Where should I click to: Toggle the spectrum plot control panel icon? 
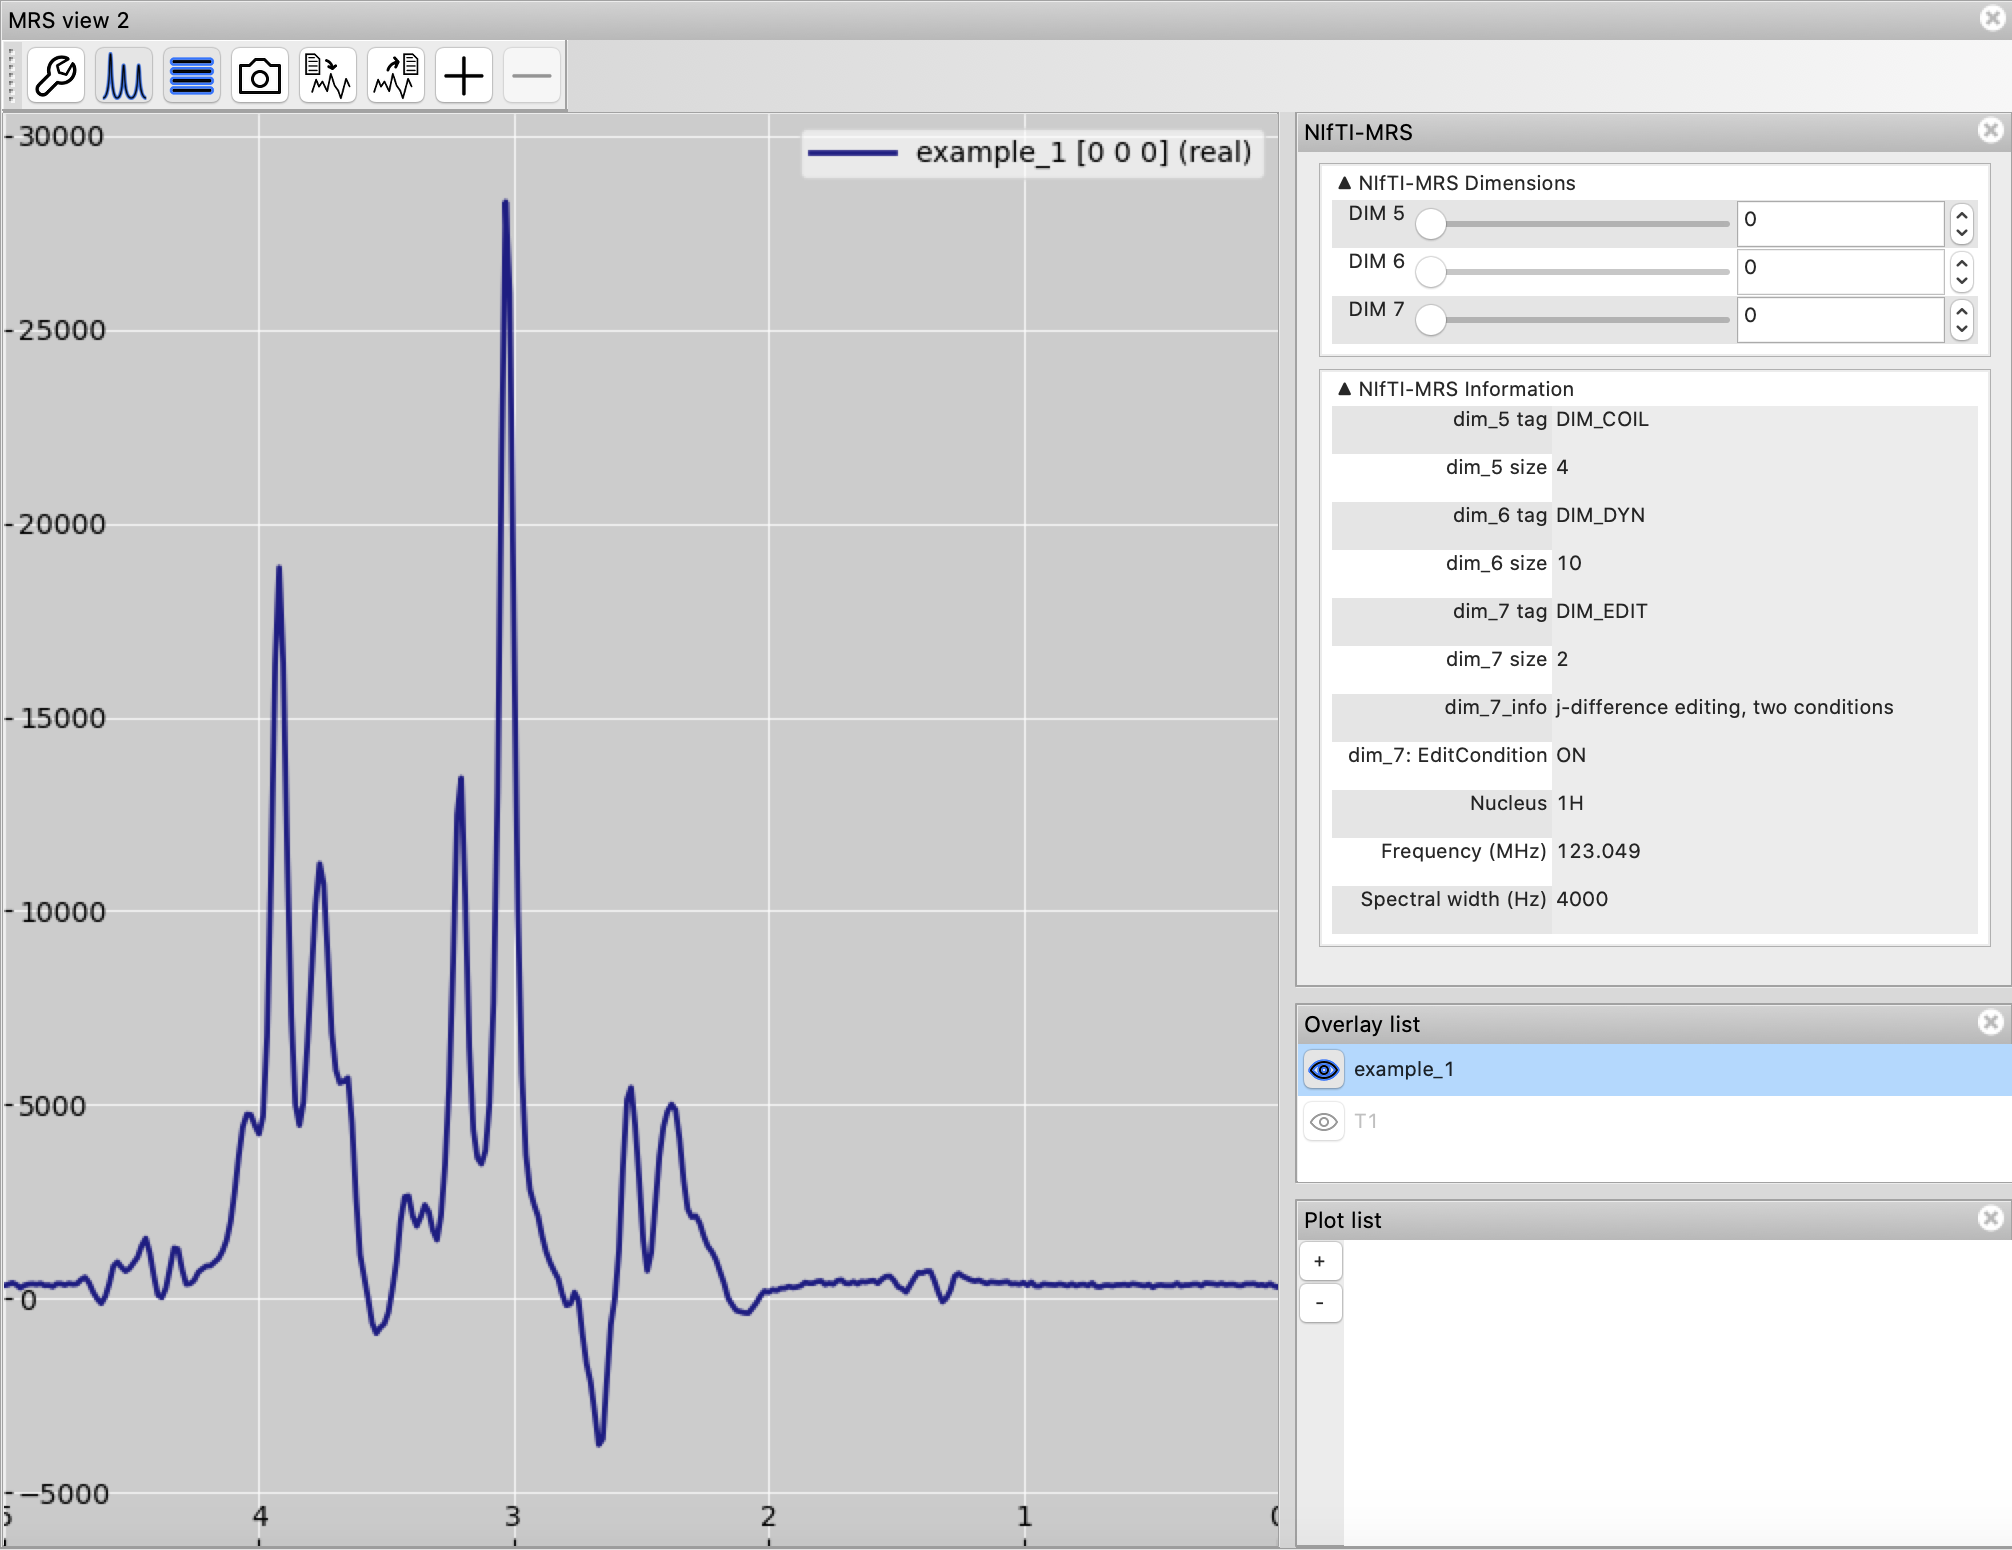(x=124, y=75)
